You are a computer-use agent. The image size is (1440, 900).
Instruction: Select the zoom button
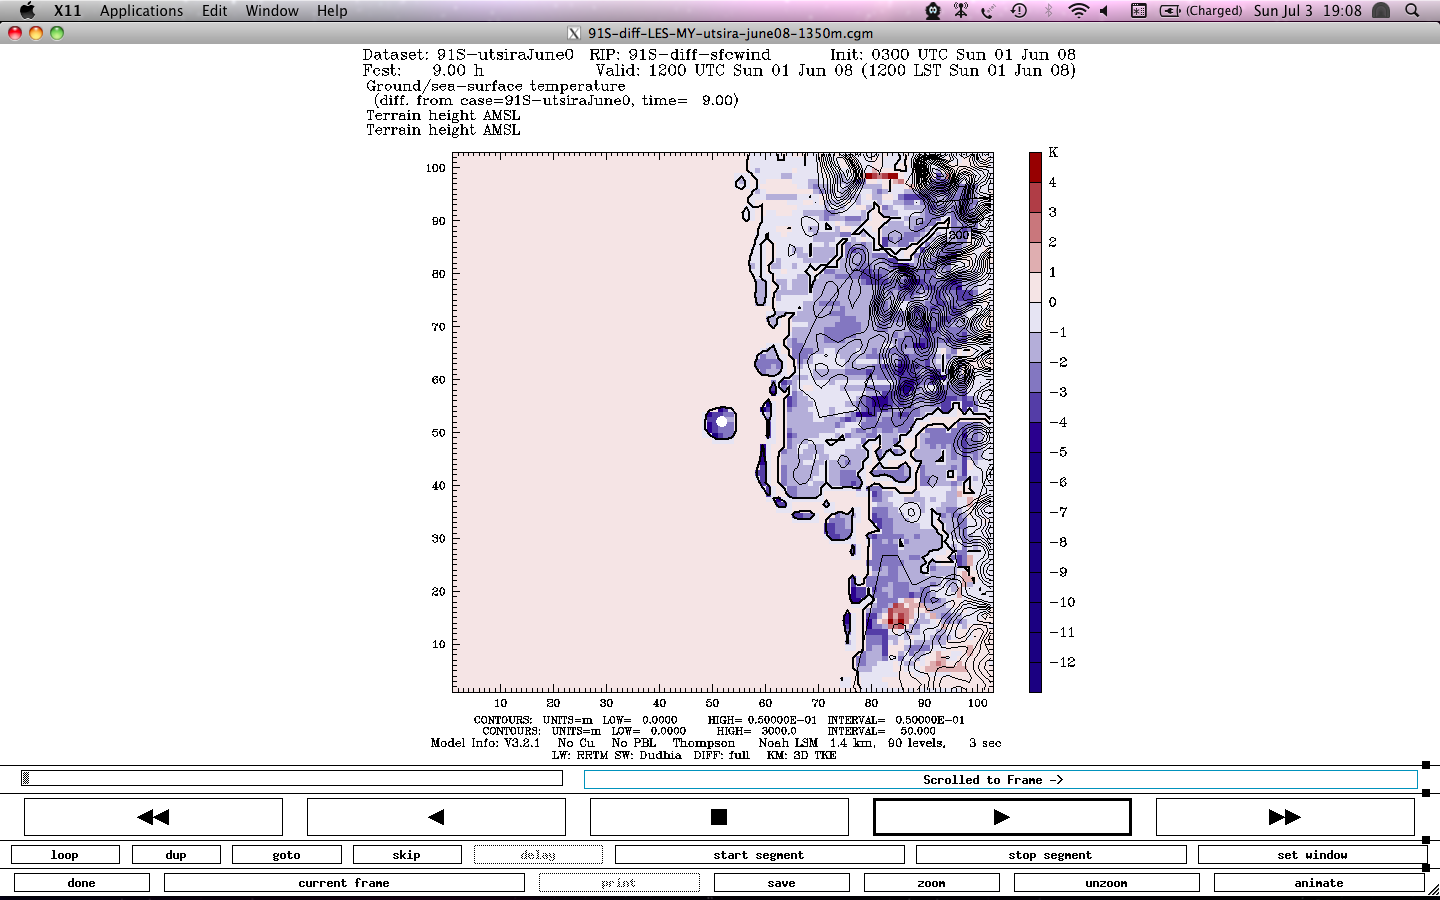[931, 883]
